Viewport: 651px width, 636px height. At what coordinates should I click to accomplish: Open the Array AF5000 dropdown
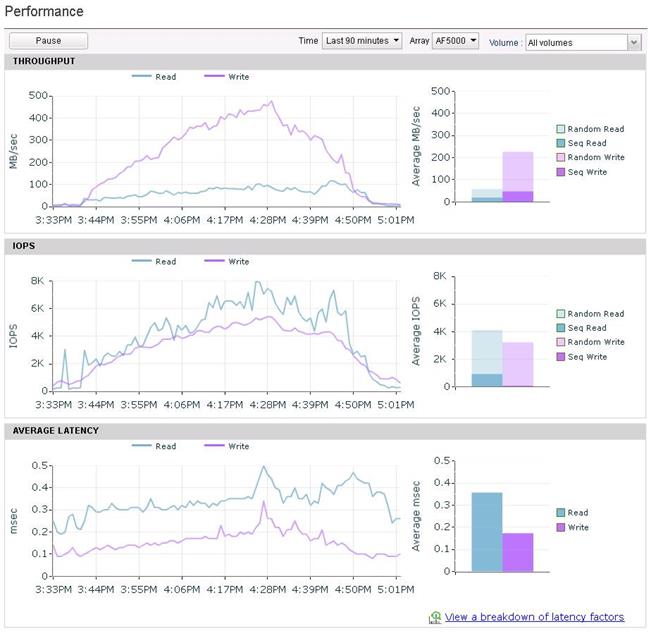(x=455, y=41)
